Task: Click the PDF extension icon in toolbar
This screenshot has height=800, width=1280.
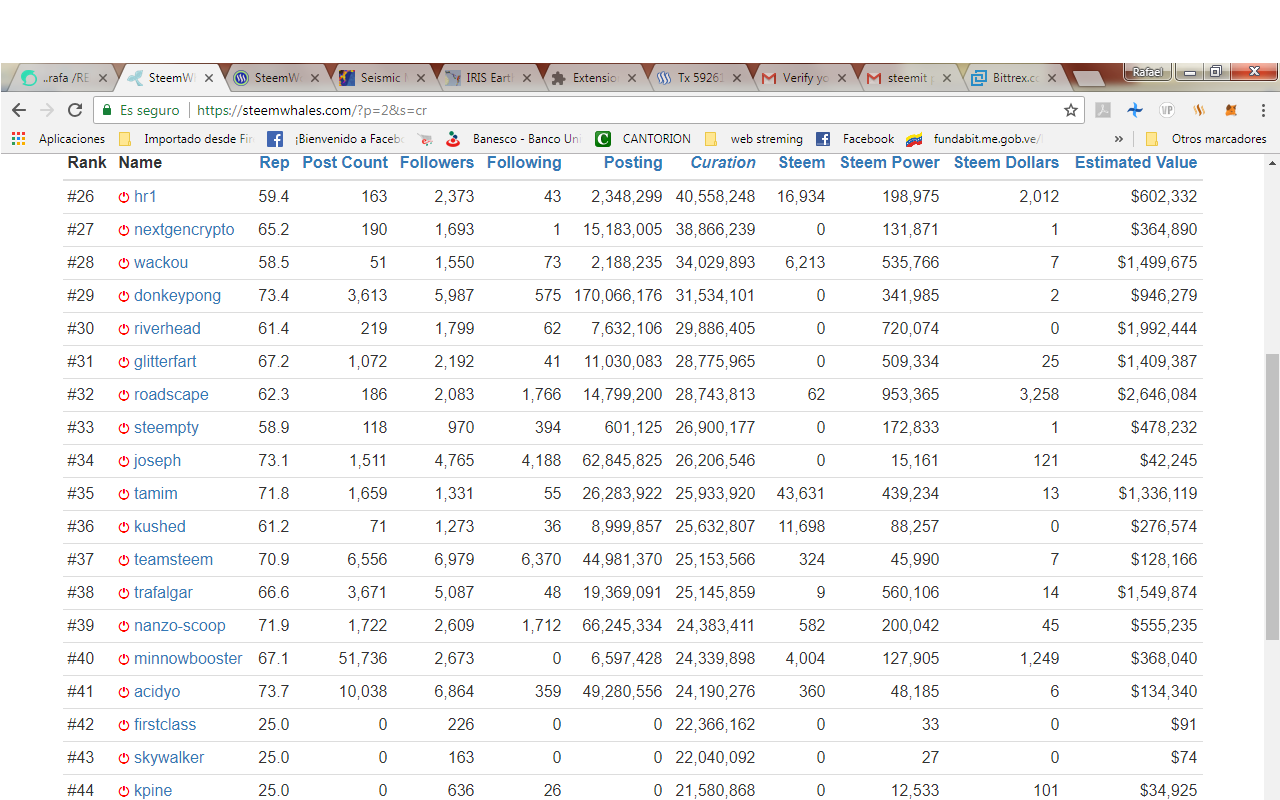Action: point(1103,110)
